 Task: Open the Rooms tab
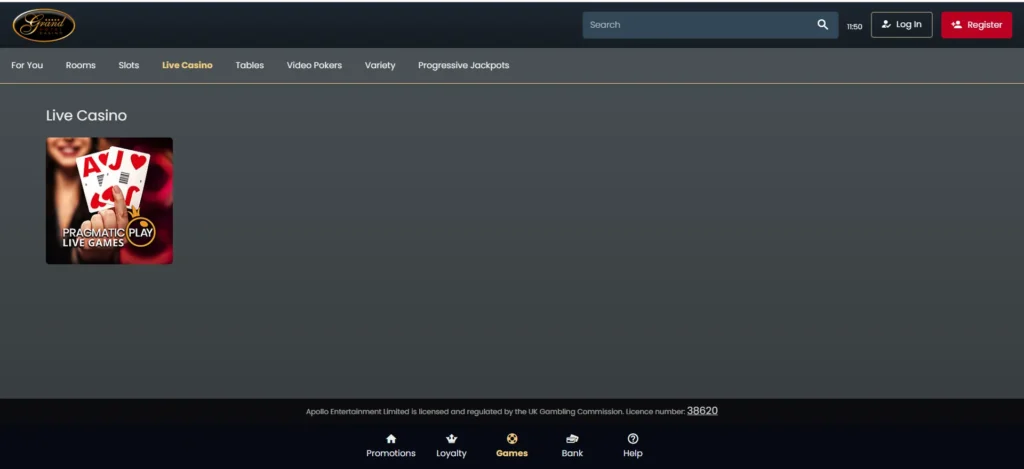[80, 65]
